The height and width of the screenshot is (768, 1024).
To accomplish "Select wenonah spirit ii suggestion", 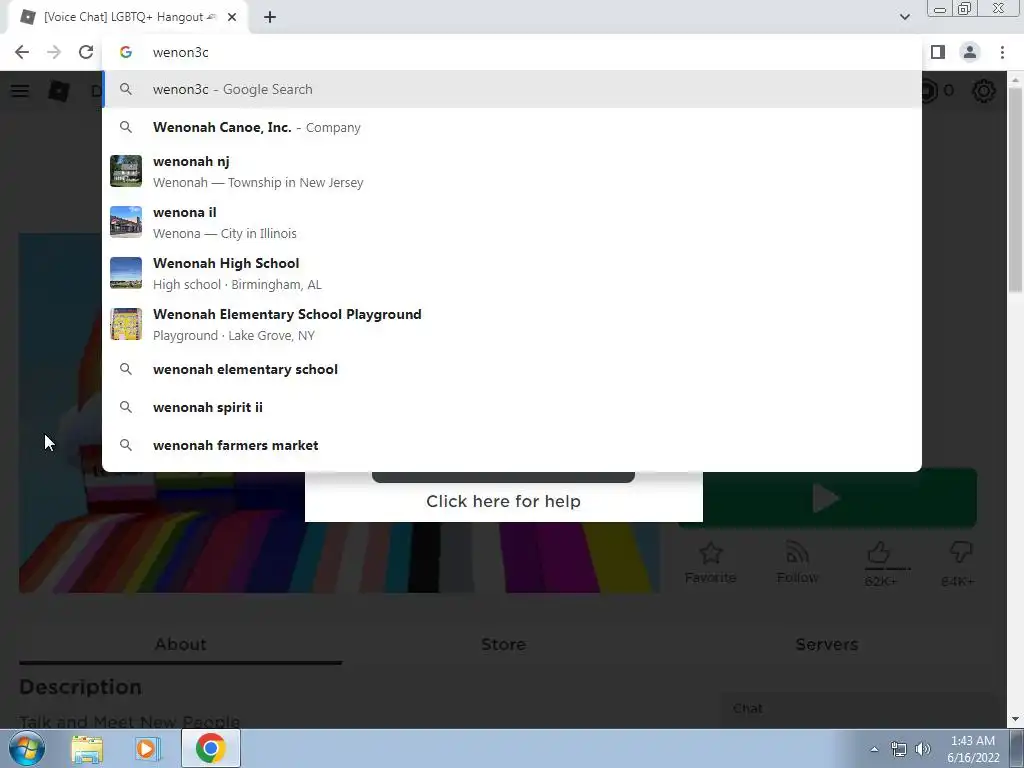I will [512, 407].
